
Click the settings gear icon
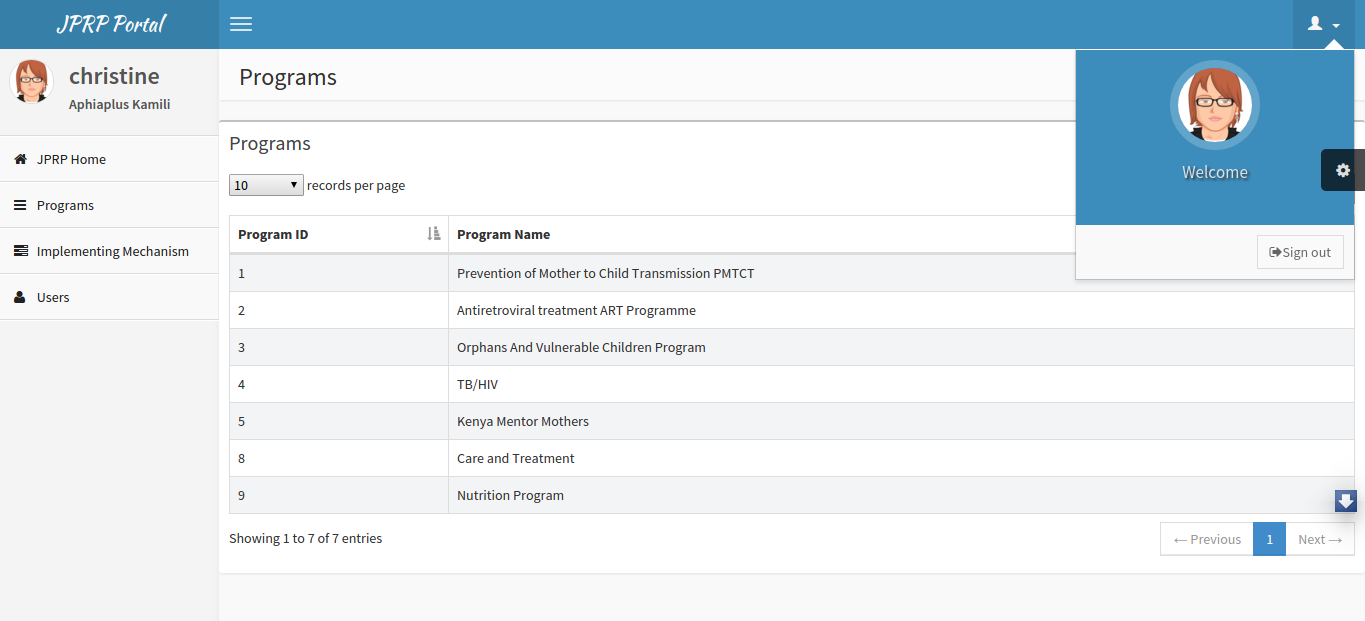[x=1343, y=170]
